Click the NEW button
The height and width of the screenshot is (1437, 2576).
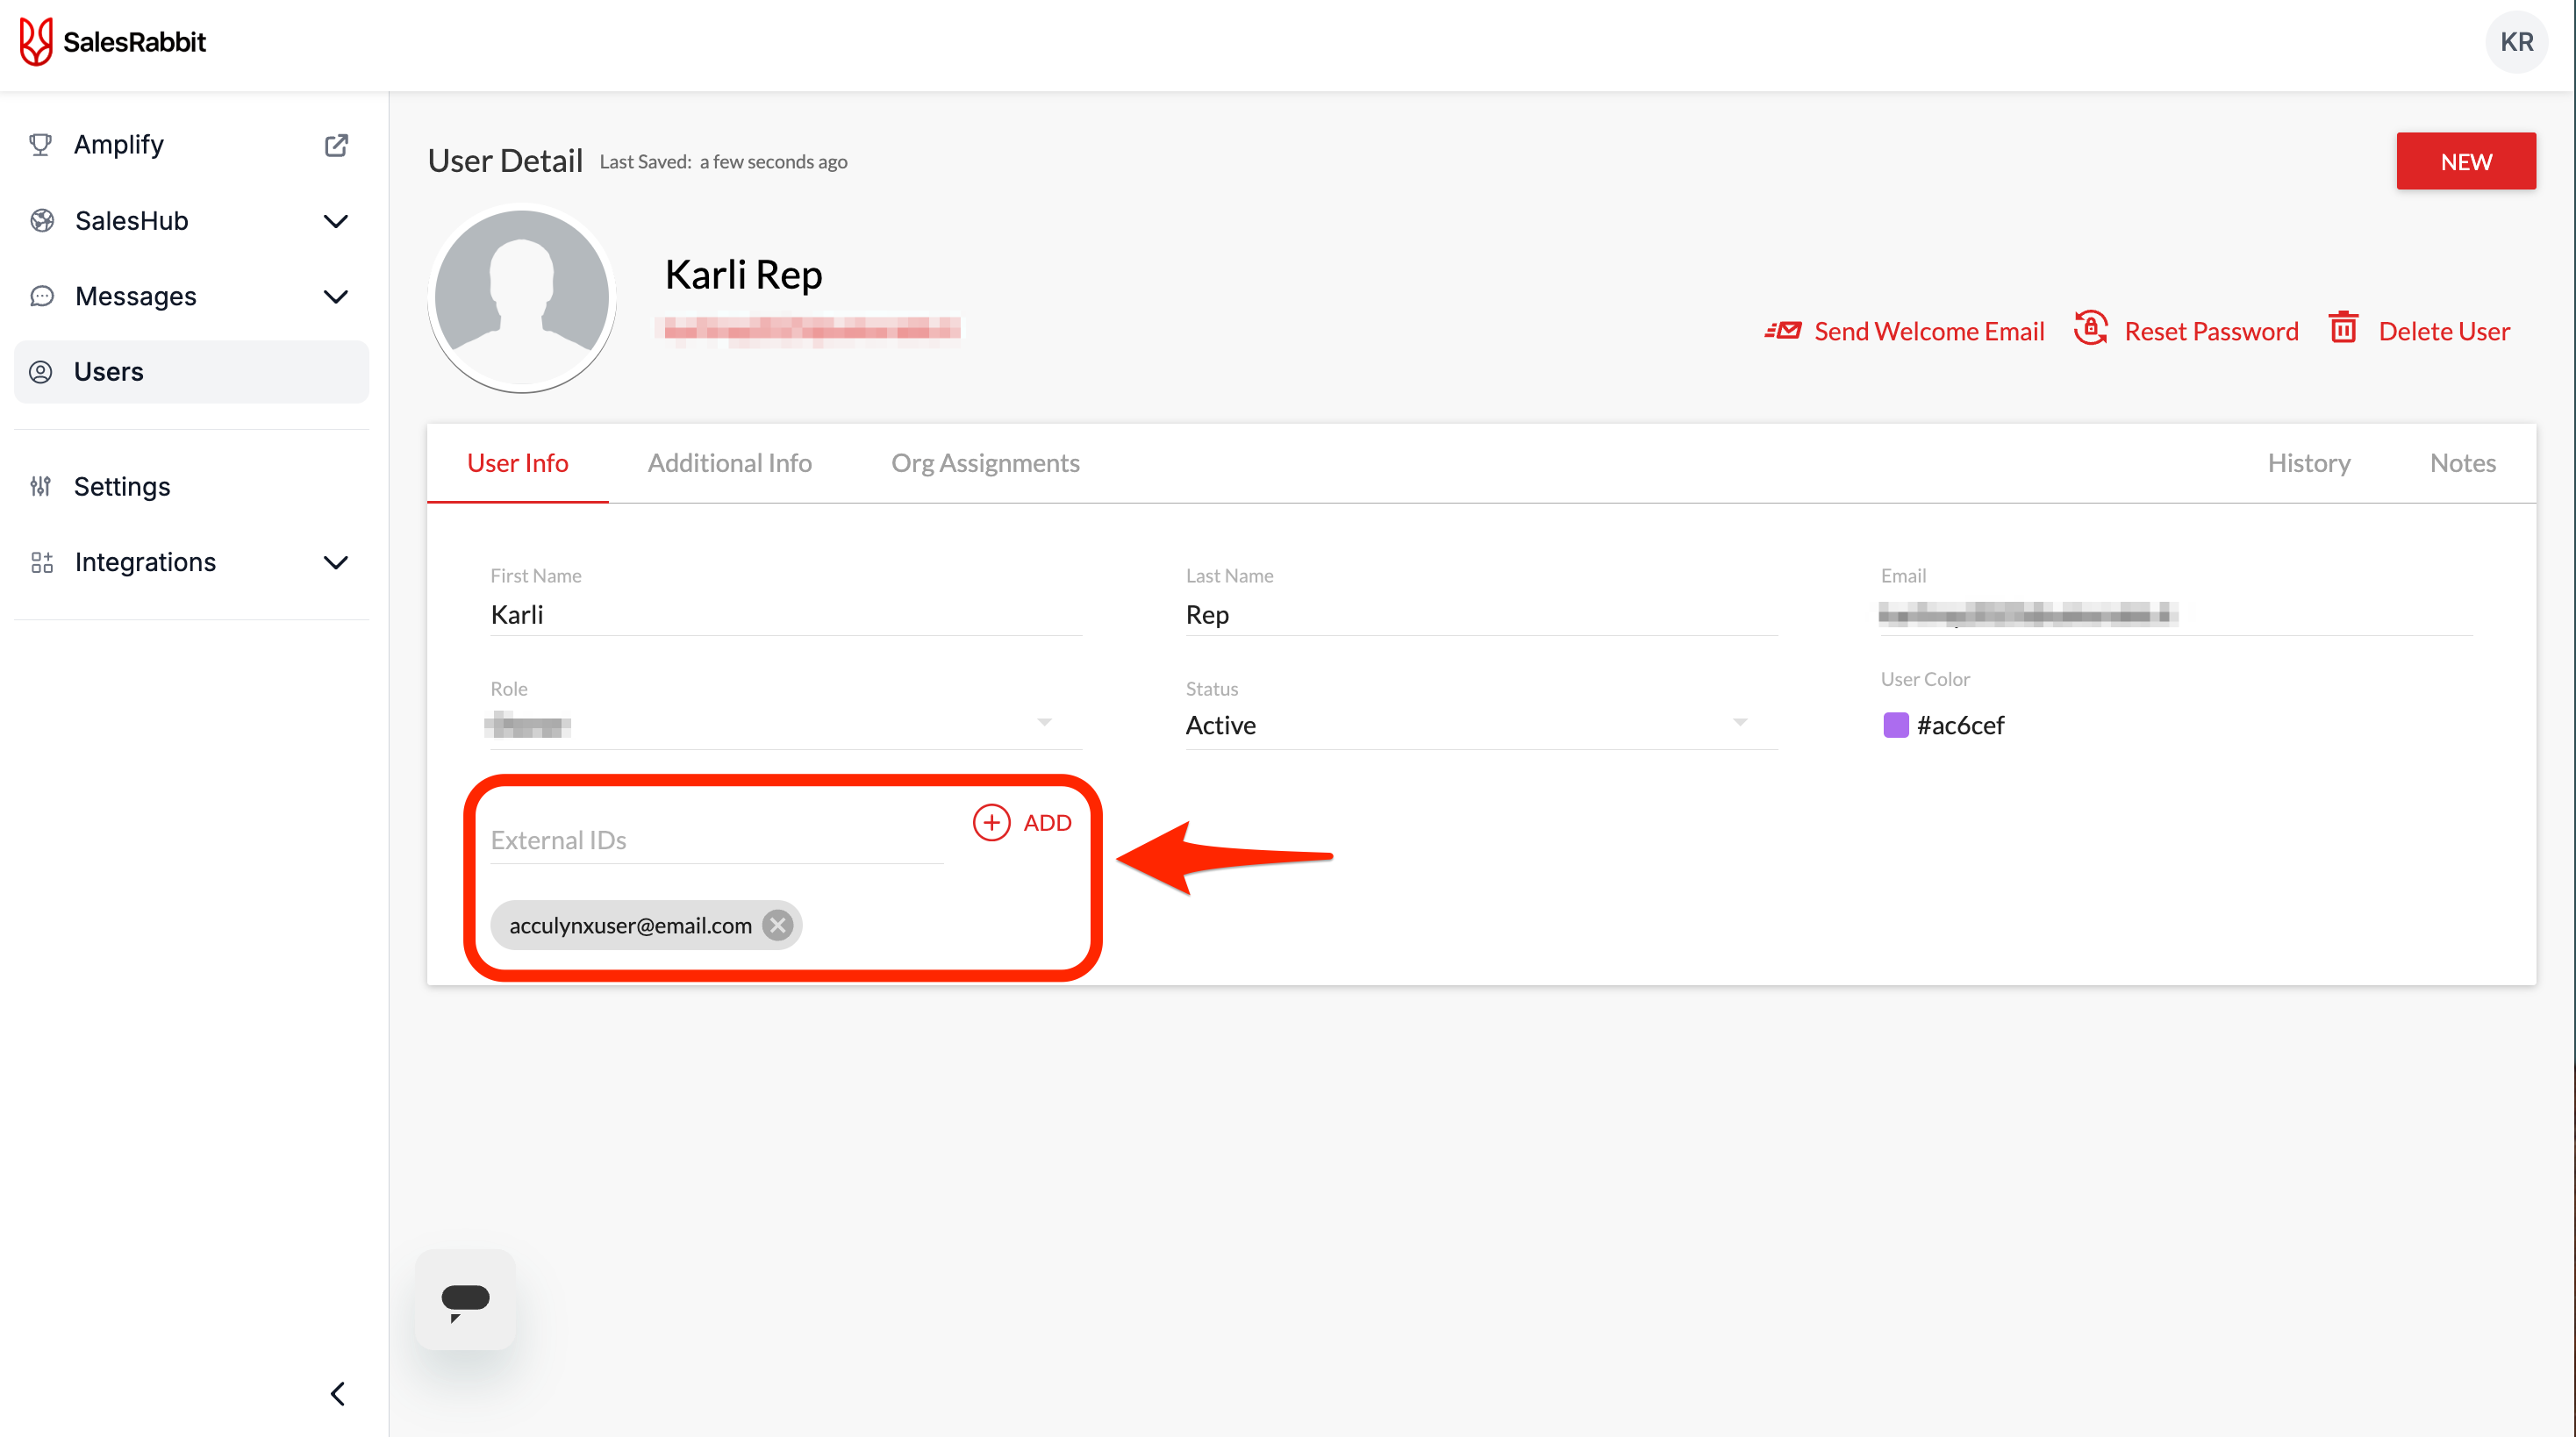coord(2466,161)
